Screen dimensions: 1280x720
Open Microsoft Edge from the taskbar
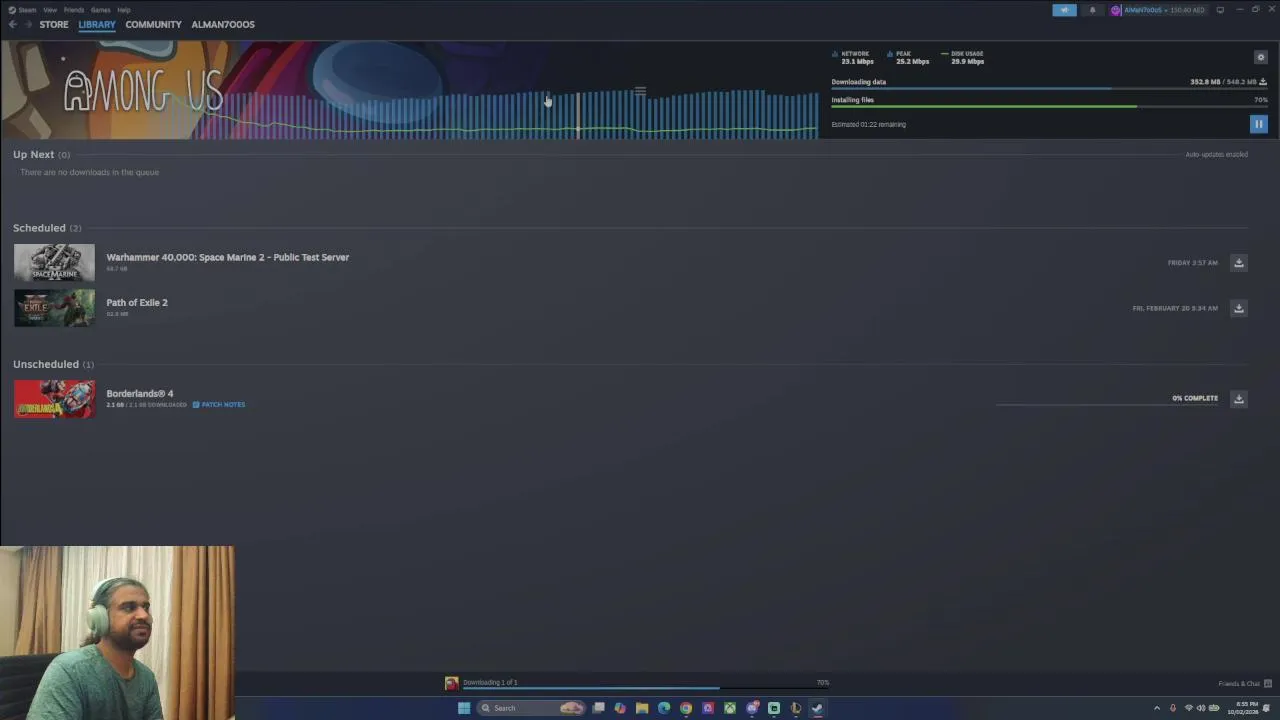664,708
